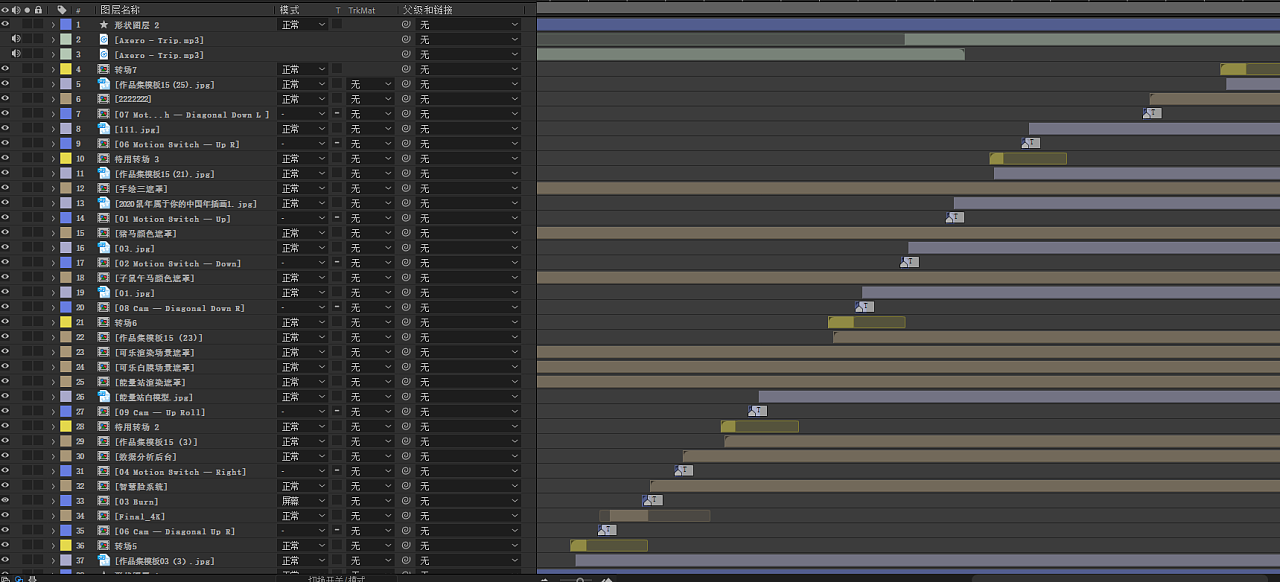Select layer named 子鼠午马颜色遮罩
1280x582 pixels.
154,278
